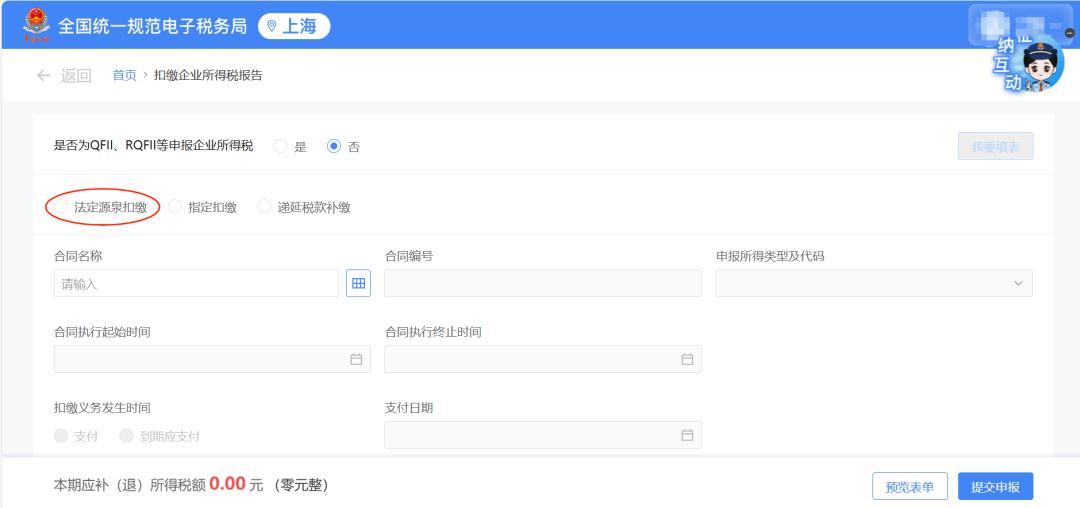
Task: Choose the 指定扣缴 option
Action: [x=175, y=207]
